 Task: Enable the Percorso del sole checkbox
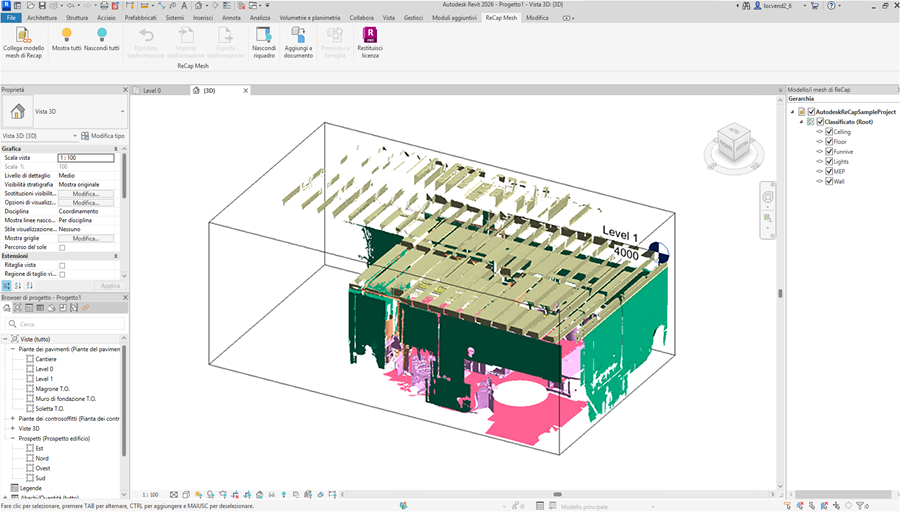click(x=62, y=247)
